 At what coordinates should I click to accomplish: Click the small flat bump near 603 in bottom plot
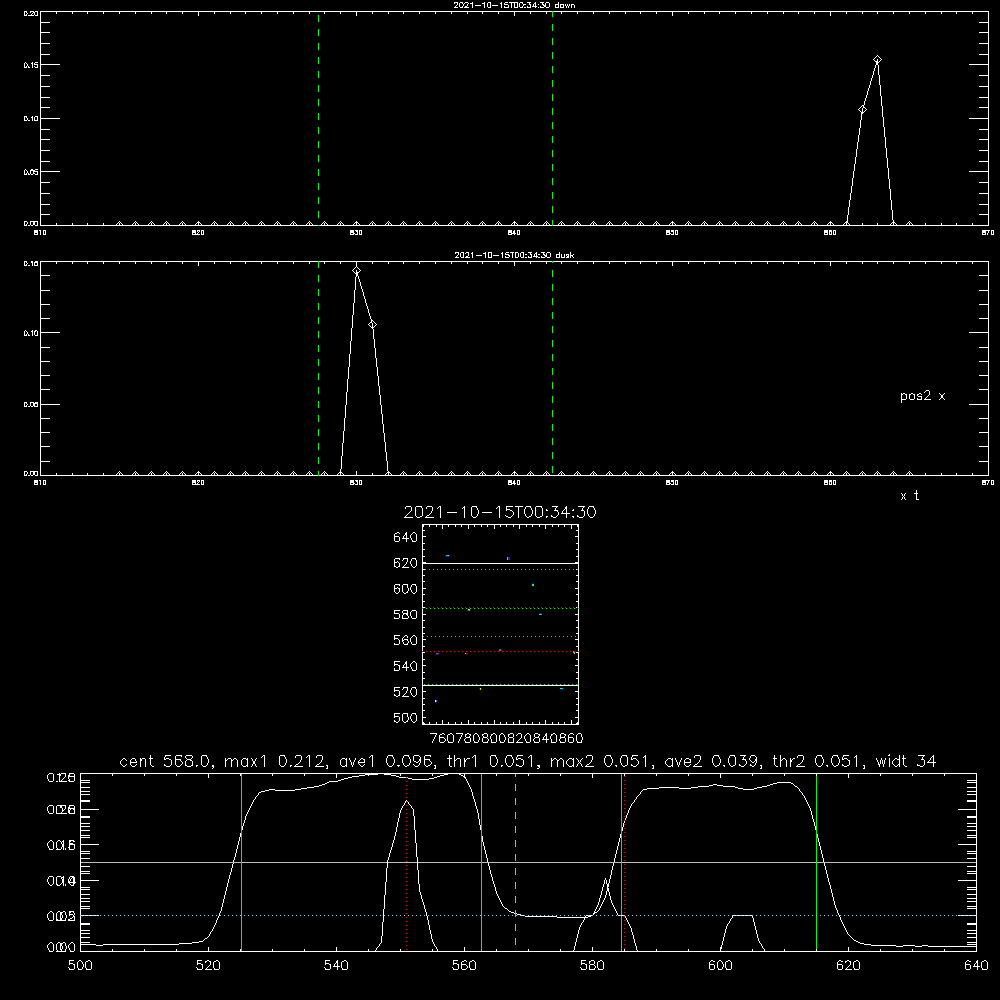click(x=742, y=916)
